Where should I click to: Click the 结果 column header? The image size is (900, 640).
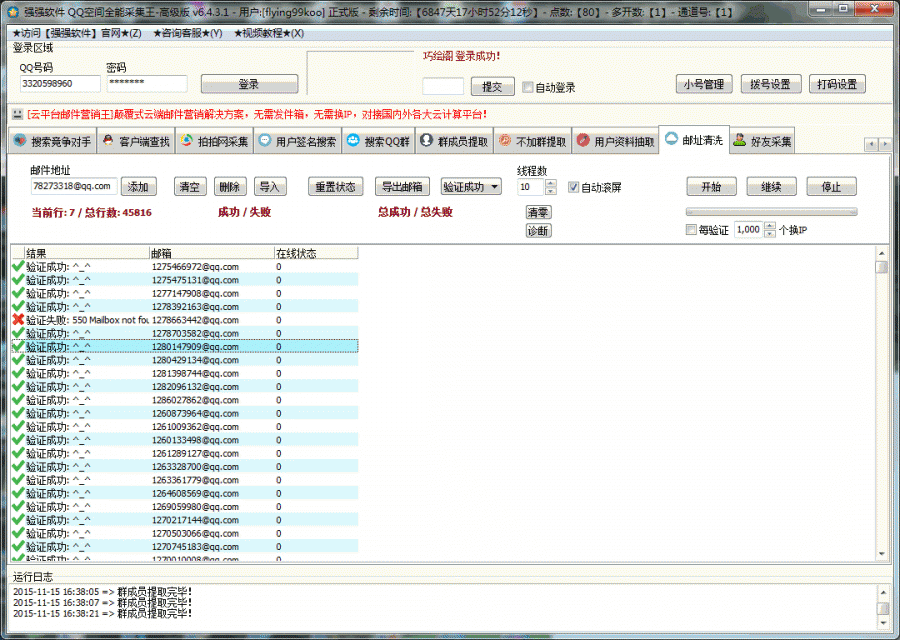pos(87,253)
